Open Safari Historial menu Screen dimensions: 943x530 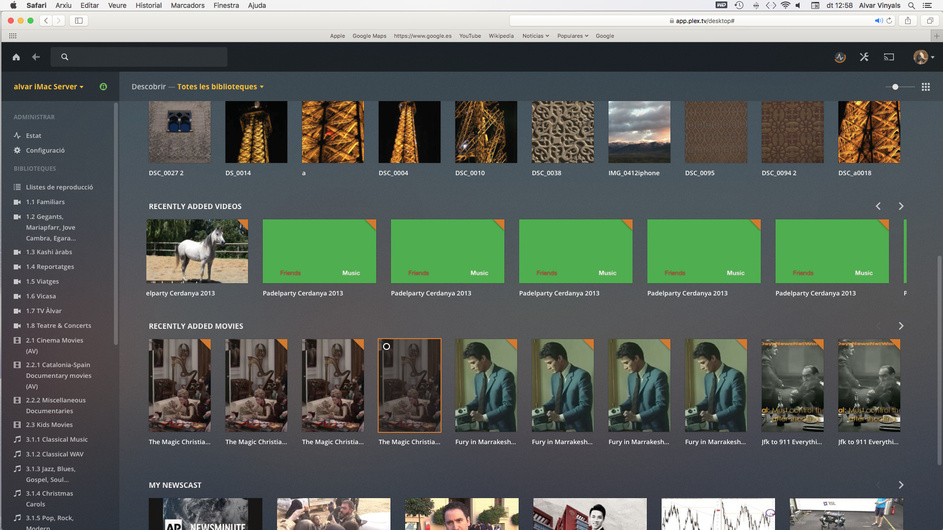(149, 5)
